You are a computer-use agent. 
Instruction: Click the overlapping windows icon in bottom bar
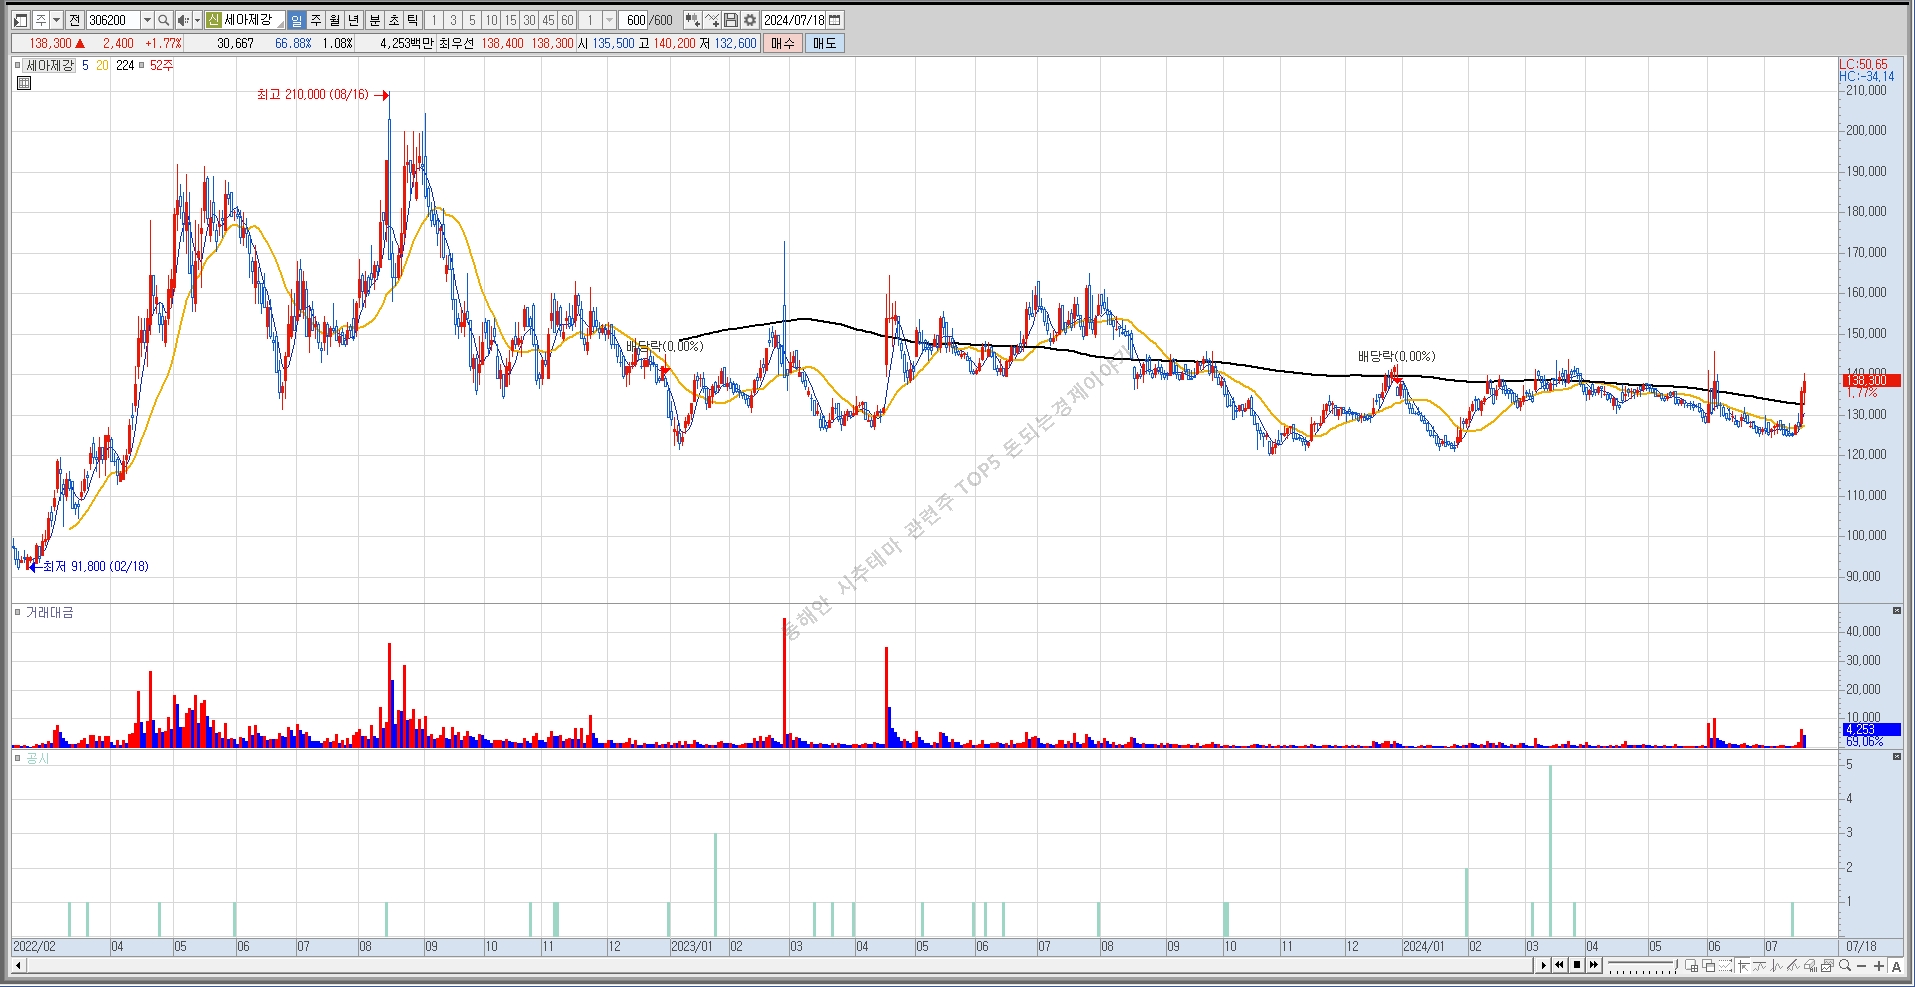pos(1708,965)
